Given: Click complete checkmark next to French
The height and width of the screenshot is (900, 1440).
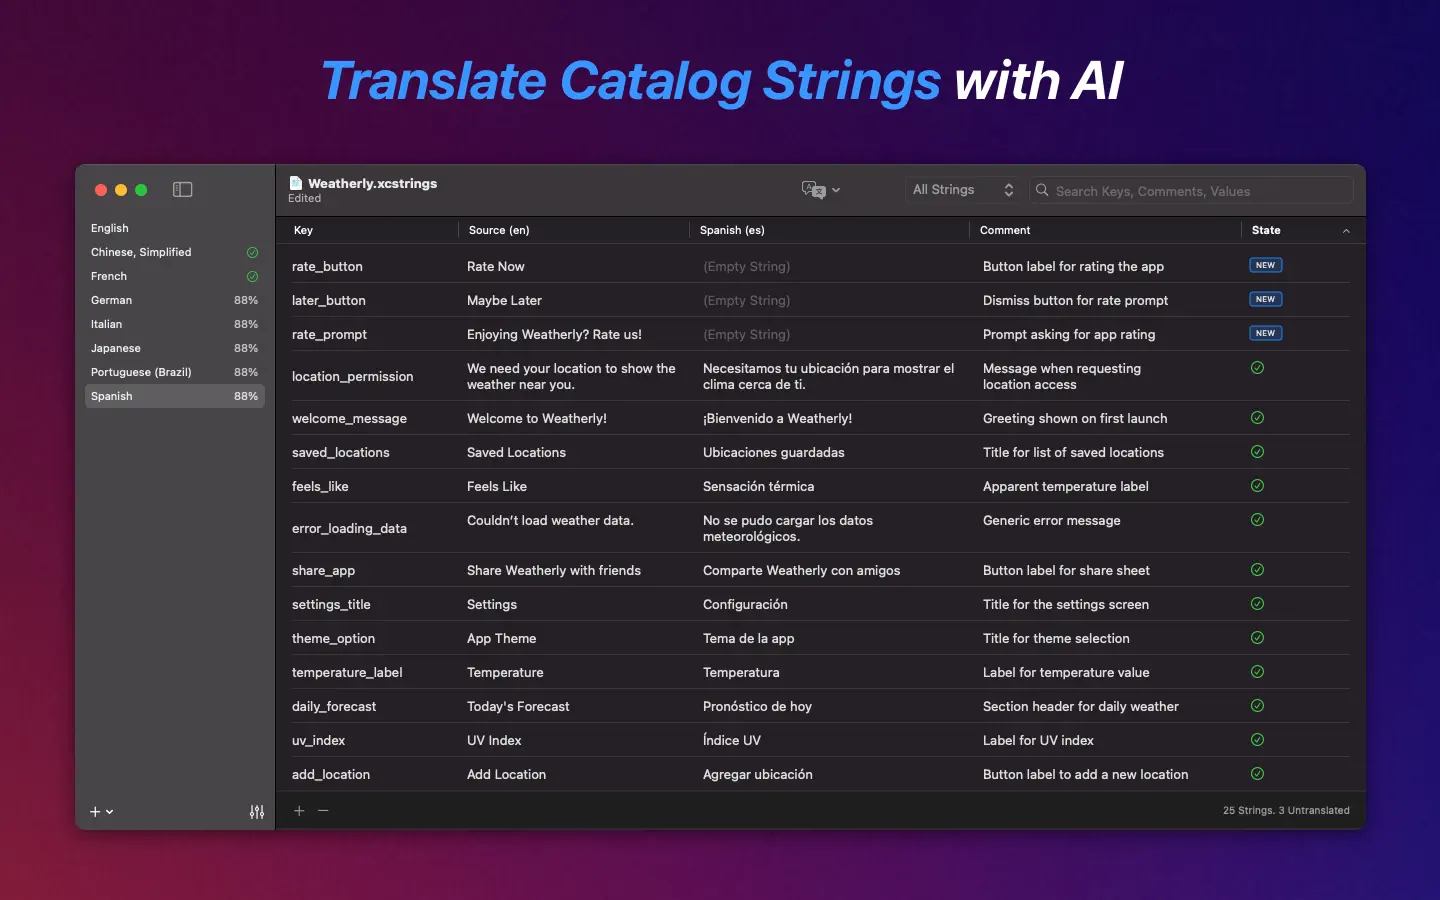Looking at the screenshot, I should (252, 276).
